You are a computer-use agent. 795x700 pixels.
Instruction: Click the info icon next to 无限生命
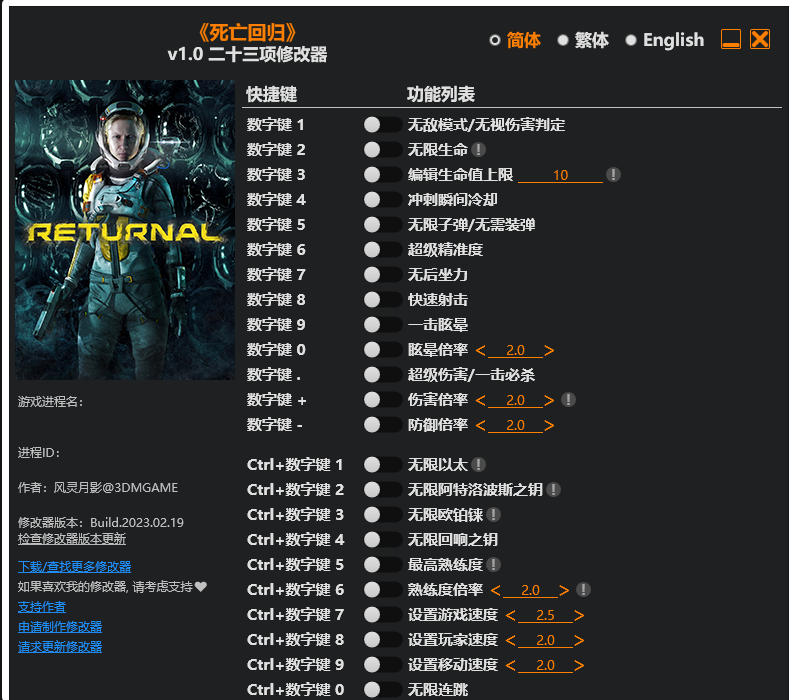(478, 150)
